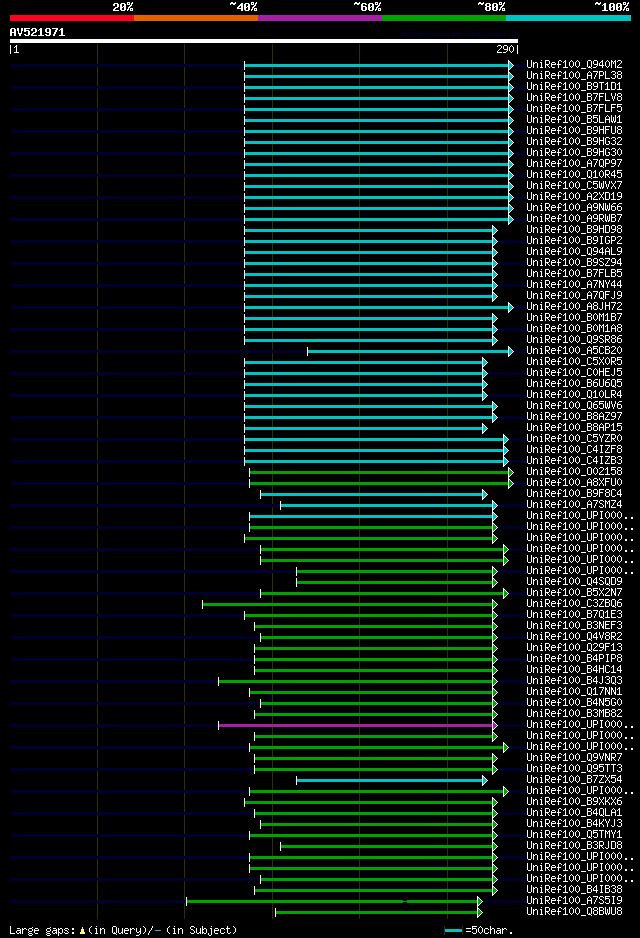Click the UniRef100_A9NW66 entry
This screenshot has width=640, height=938.
coord(574,208)
